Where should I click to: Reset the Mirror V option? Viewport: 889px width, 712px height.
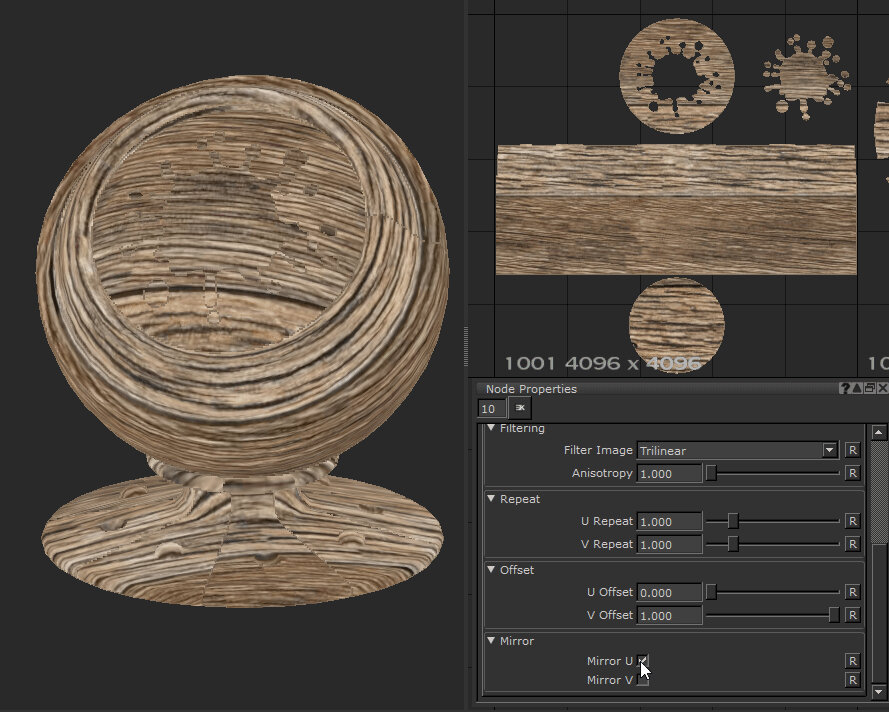[x=852, y=680]
